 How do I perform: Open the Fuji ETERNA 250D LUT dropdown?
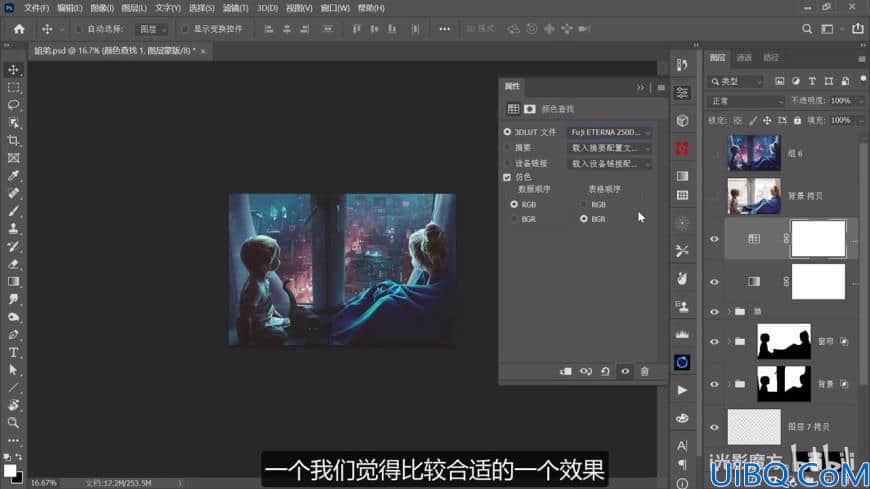coord(609,132)
